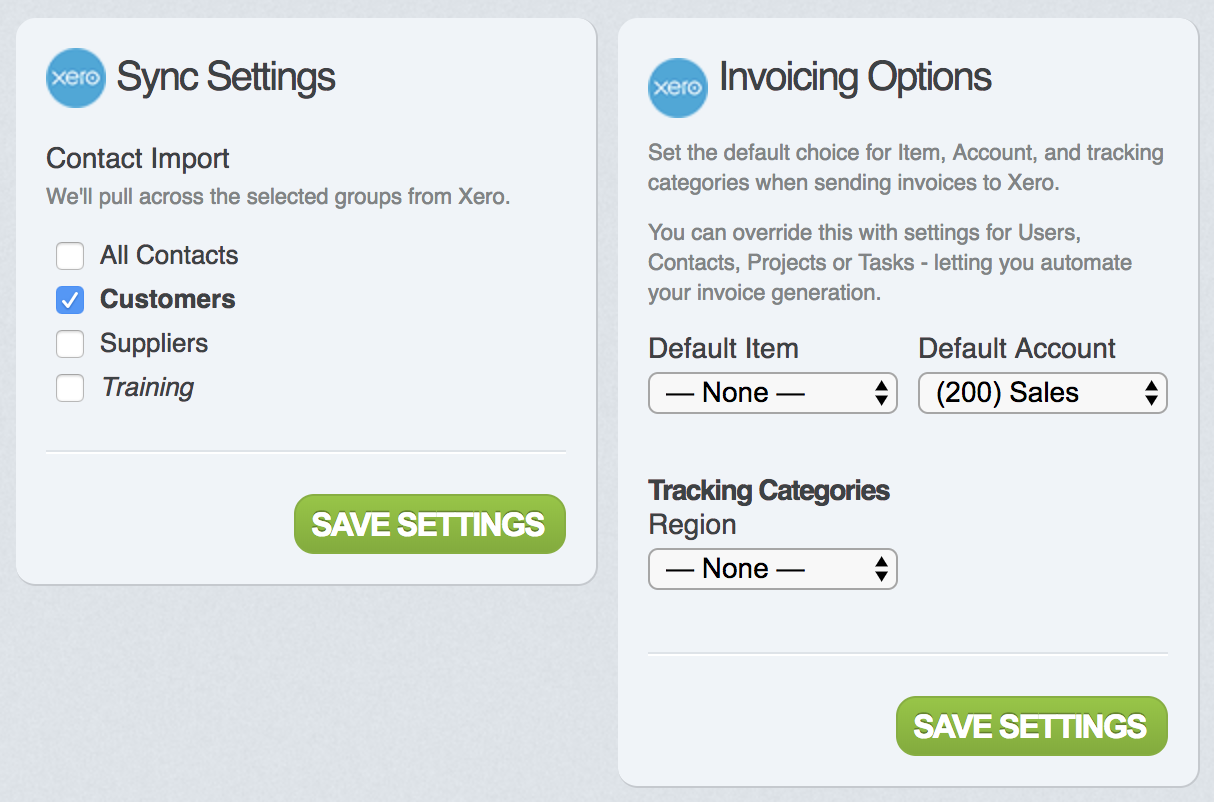Click the stepper arrows on Default Account select
1214x802 pixels.
[1151, 393]
